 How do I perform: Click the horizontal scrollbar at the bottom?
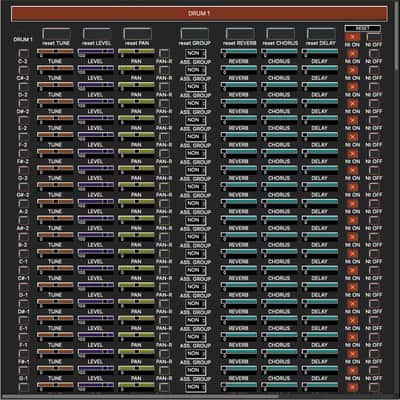(140, 397)
